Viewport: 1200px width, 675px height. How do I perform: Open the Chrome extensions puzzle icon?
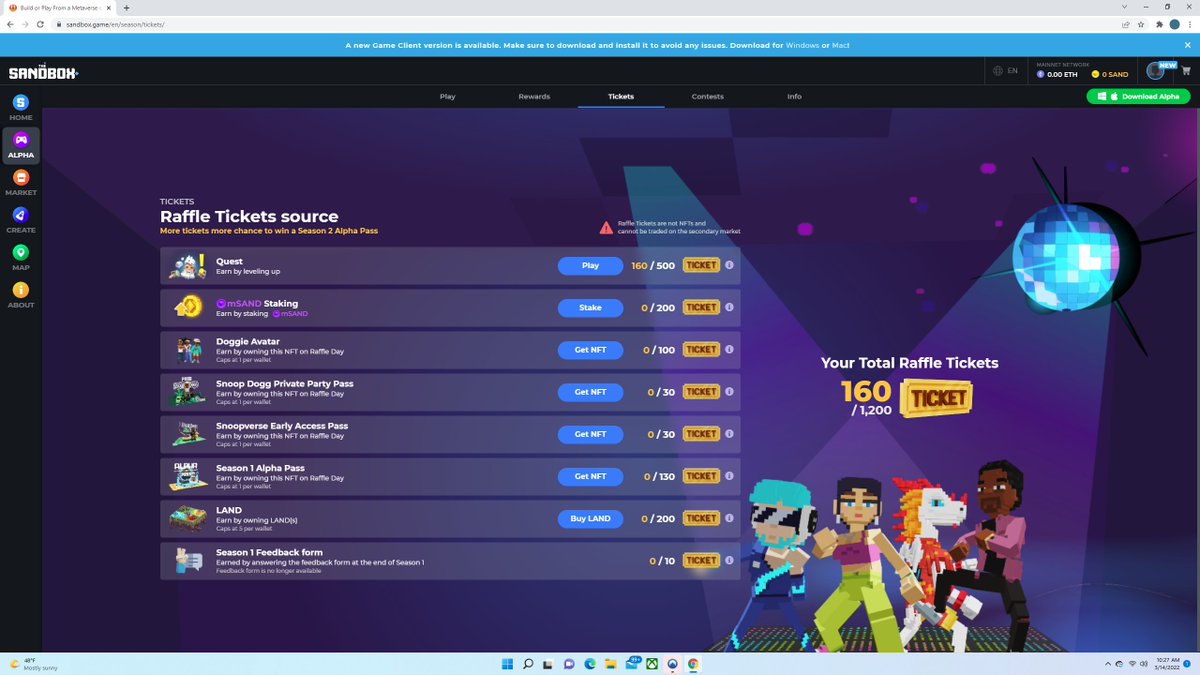point(1158,24)
